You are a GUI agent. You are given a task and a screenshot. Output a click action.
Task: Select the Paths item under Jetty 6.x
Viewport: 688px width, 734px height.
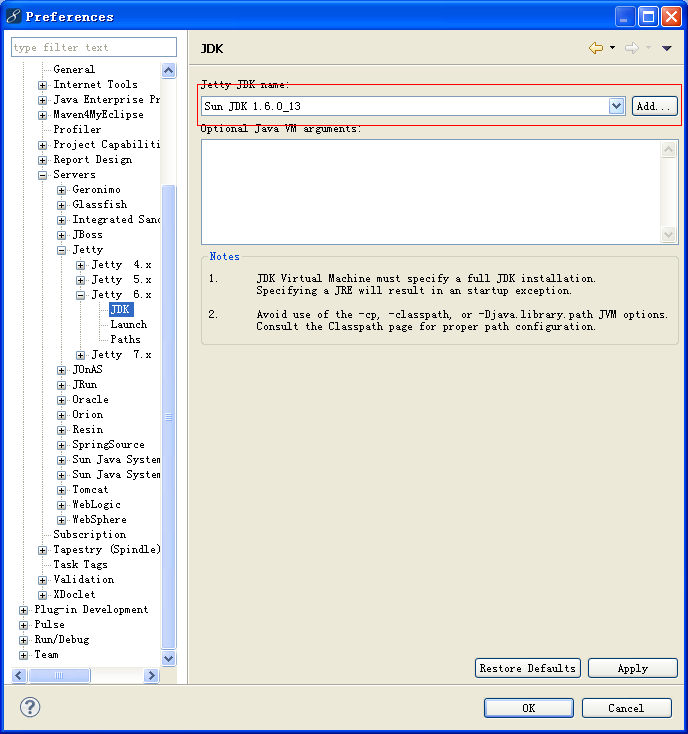point(125,339)
